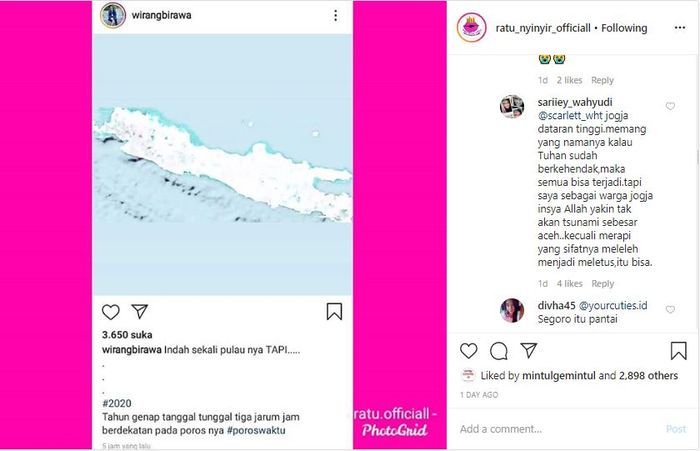Open ratu_nyinyir_officiall post options ellipsis
The image size is (700, 451).
(x=679, y=28)
